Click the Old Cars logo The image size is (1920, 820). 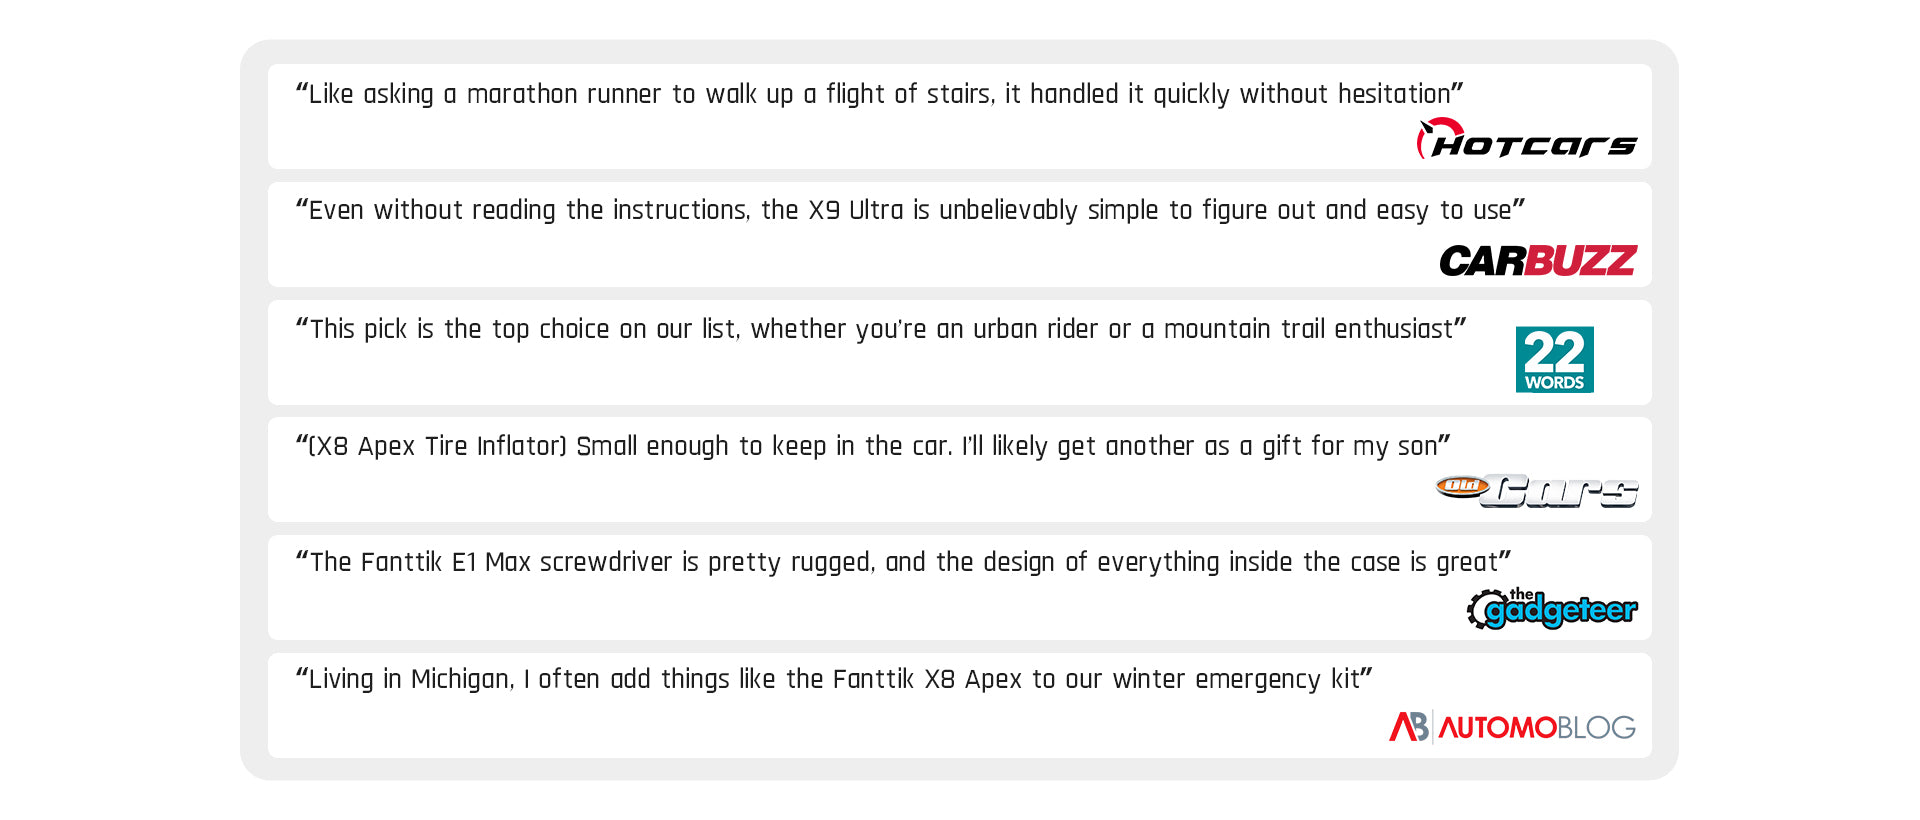[1537, 490]
